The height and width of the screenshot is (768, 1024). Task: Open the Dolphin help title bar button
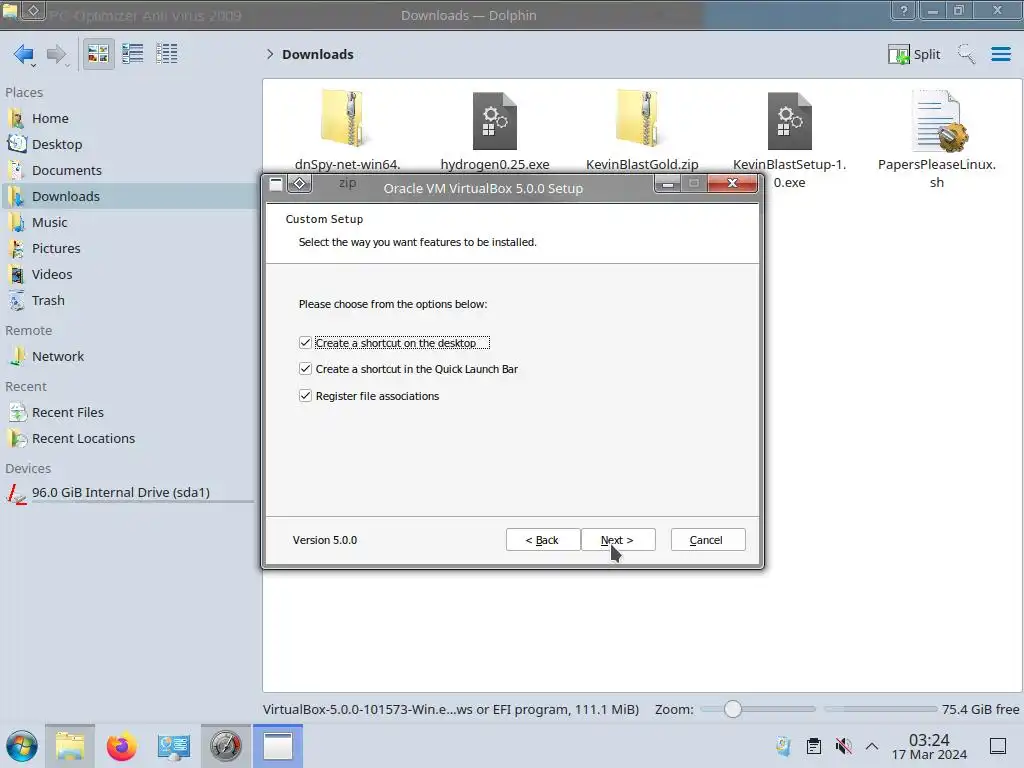[904, 11]
